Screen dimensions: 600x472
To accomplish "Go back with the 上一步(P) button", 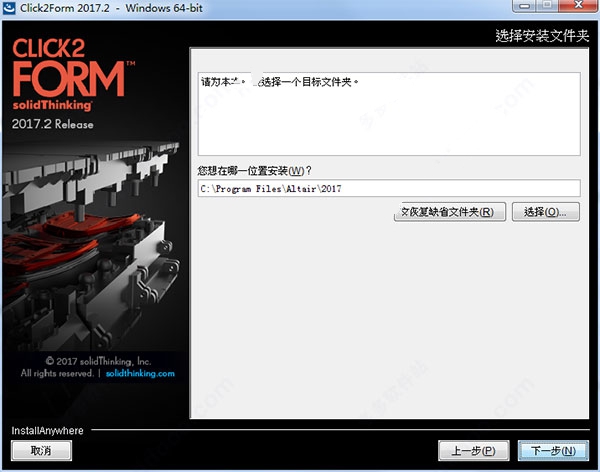I will point(473,451).
